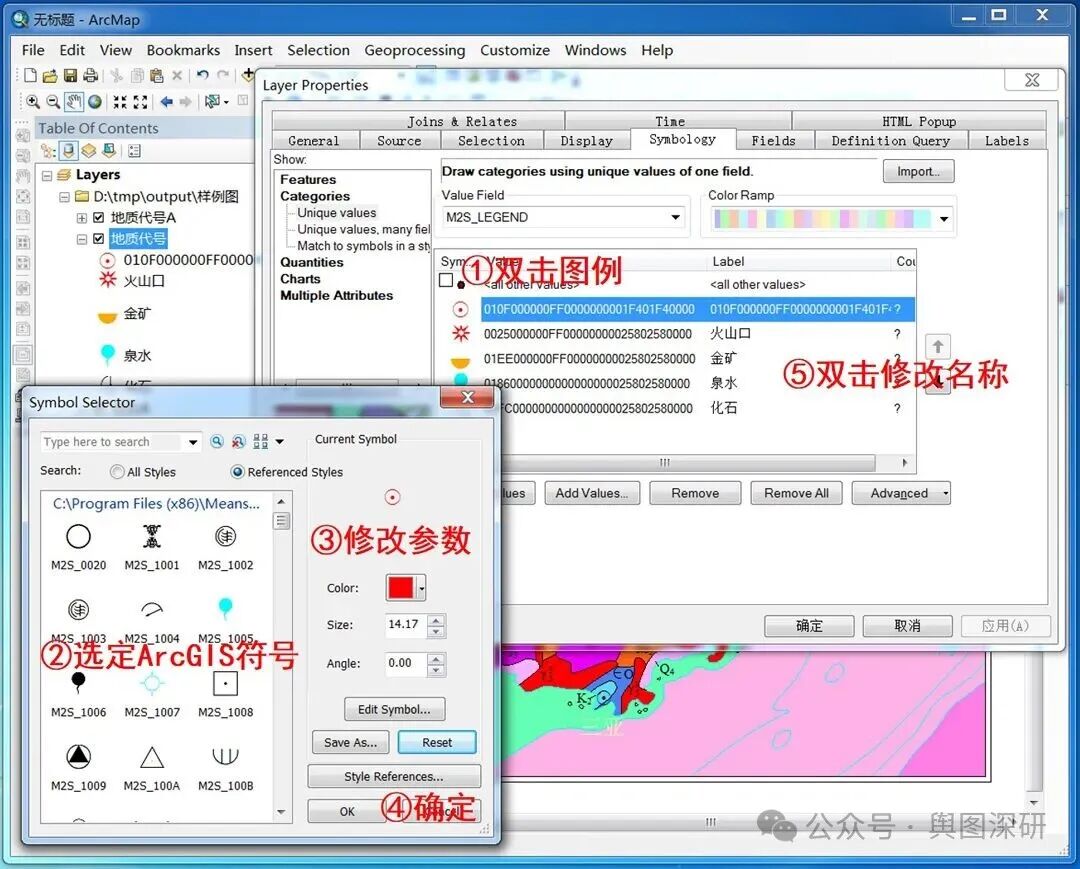
Task: Click the Fixed Zoom Out icon
Action: point(141,102)
